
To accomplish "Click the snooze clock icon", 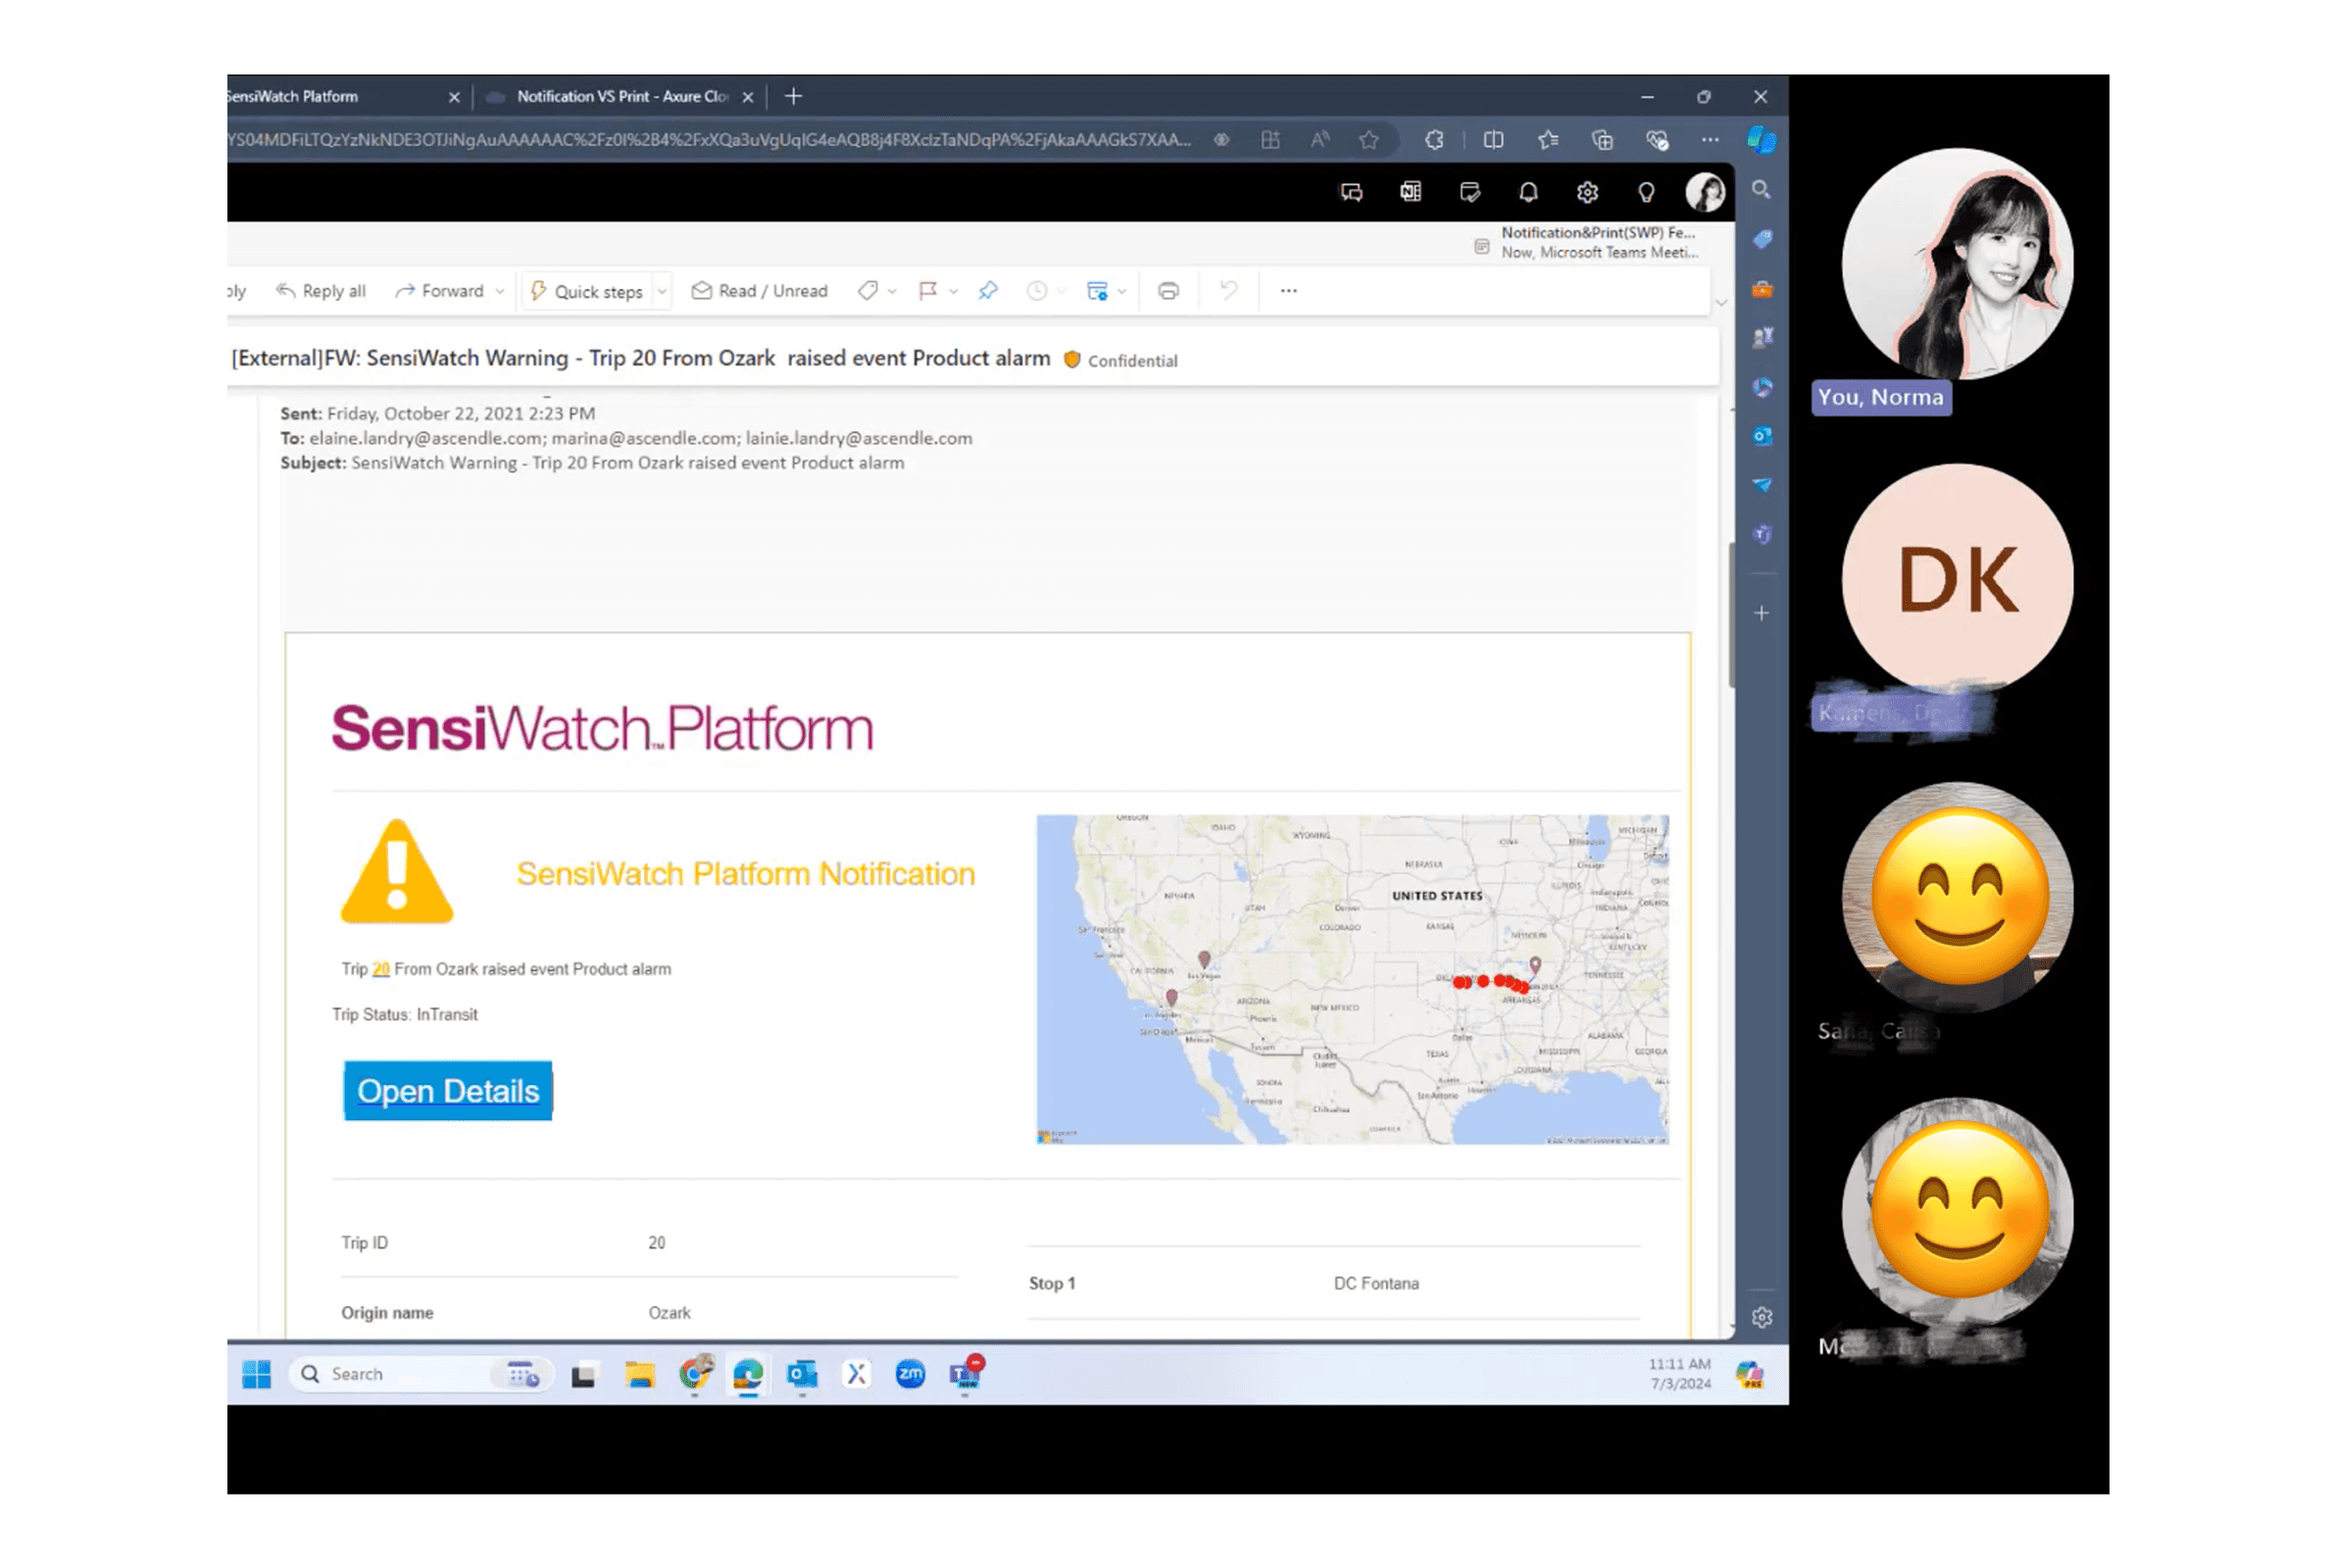I will click(1037, 291).
